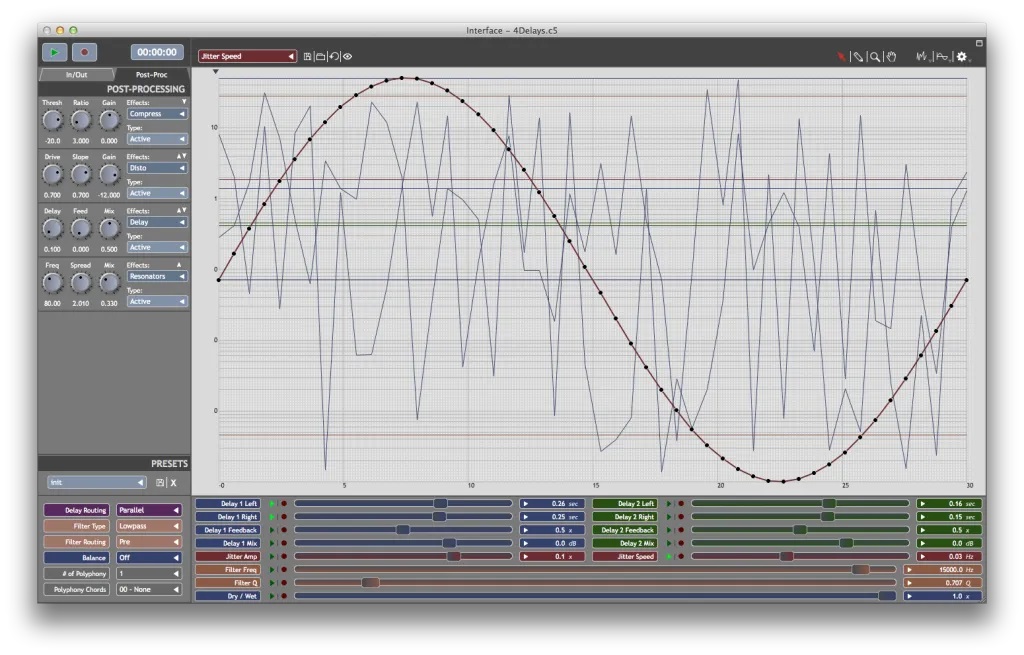
Task: Click the Delay 2 Mix red record dot
Action: pyautogui.click(x=680, y=543)
